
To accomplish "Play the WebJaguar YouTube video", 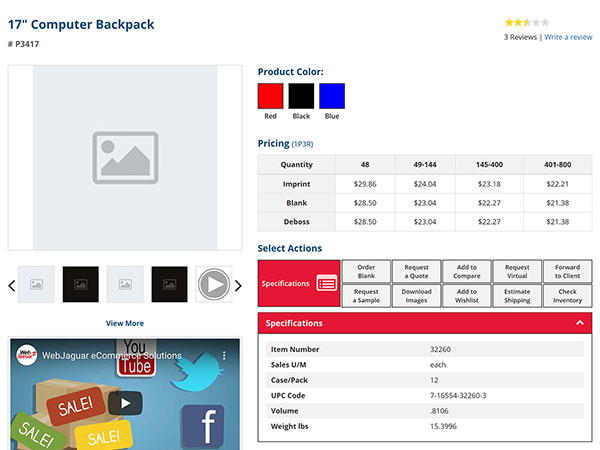I will tap(125, 402).
